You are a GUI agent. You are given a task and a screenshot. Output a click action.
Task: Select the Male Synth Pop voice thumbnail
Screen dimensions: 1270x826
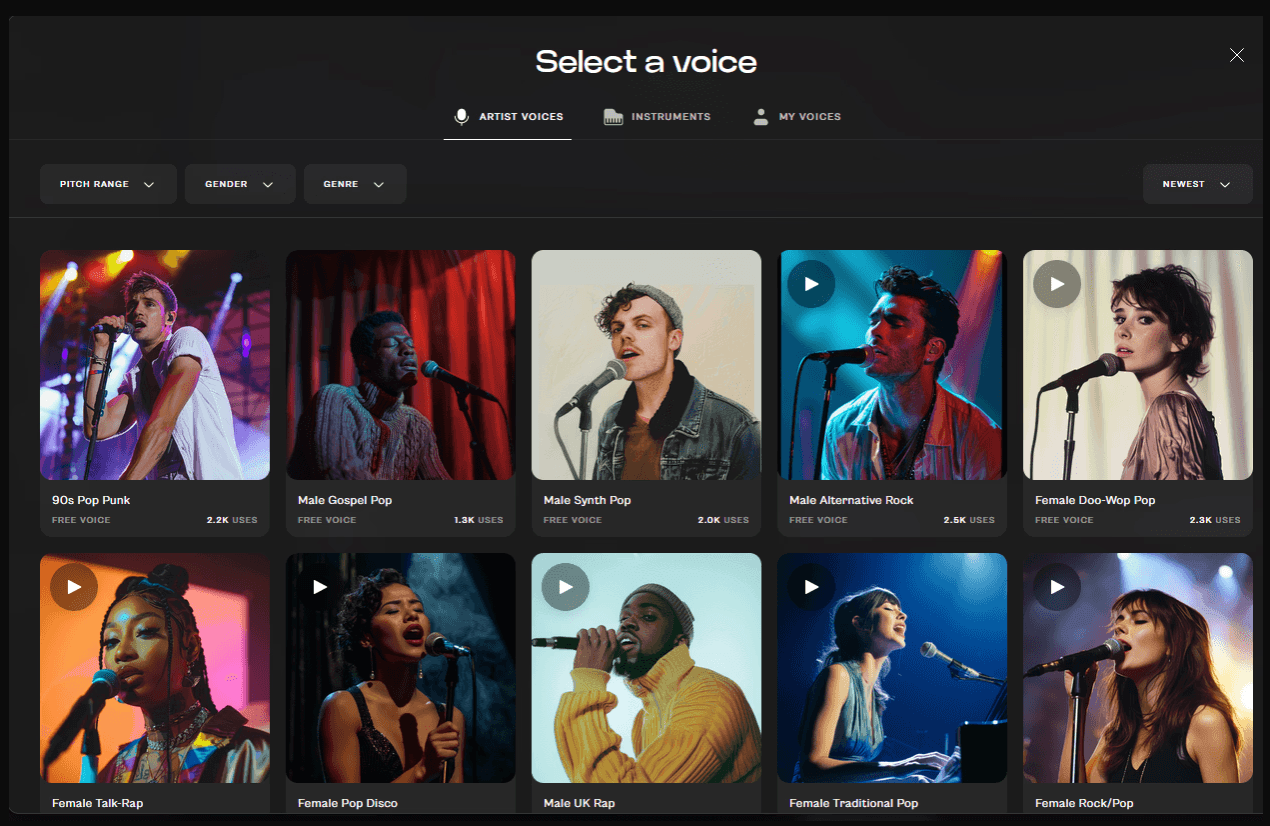[646, 364]
